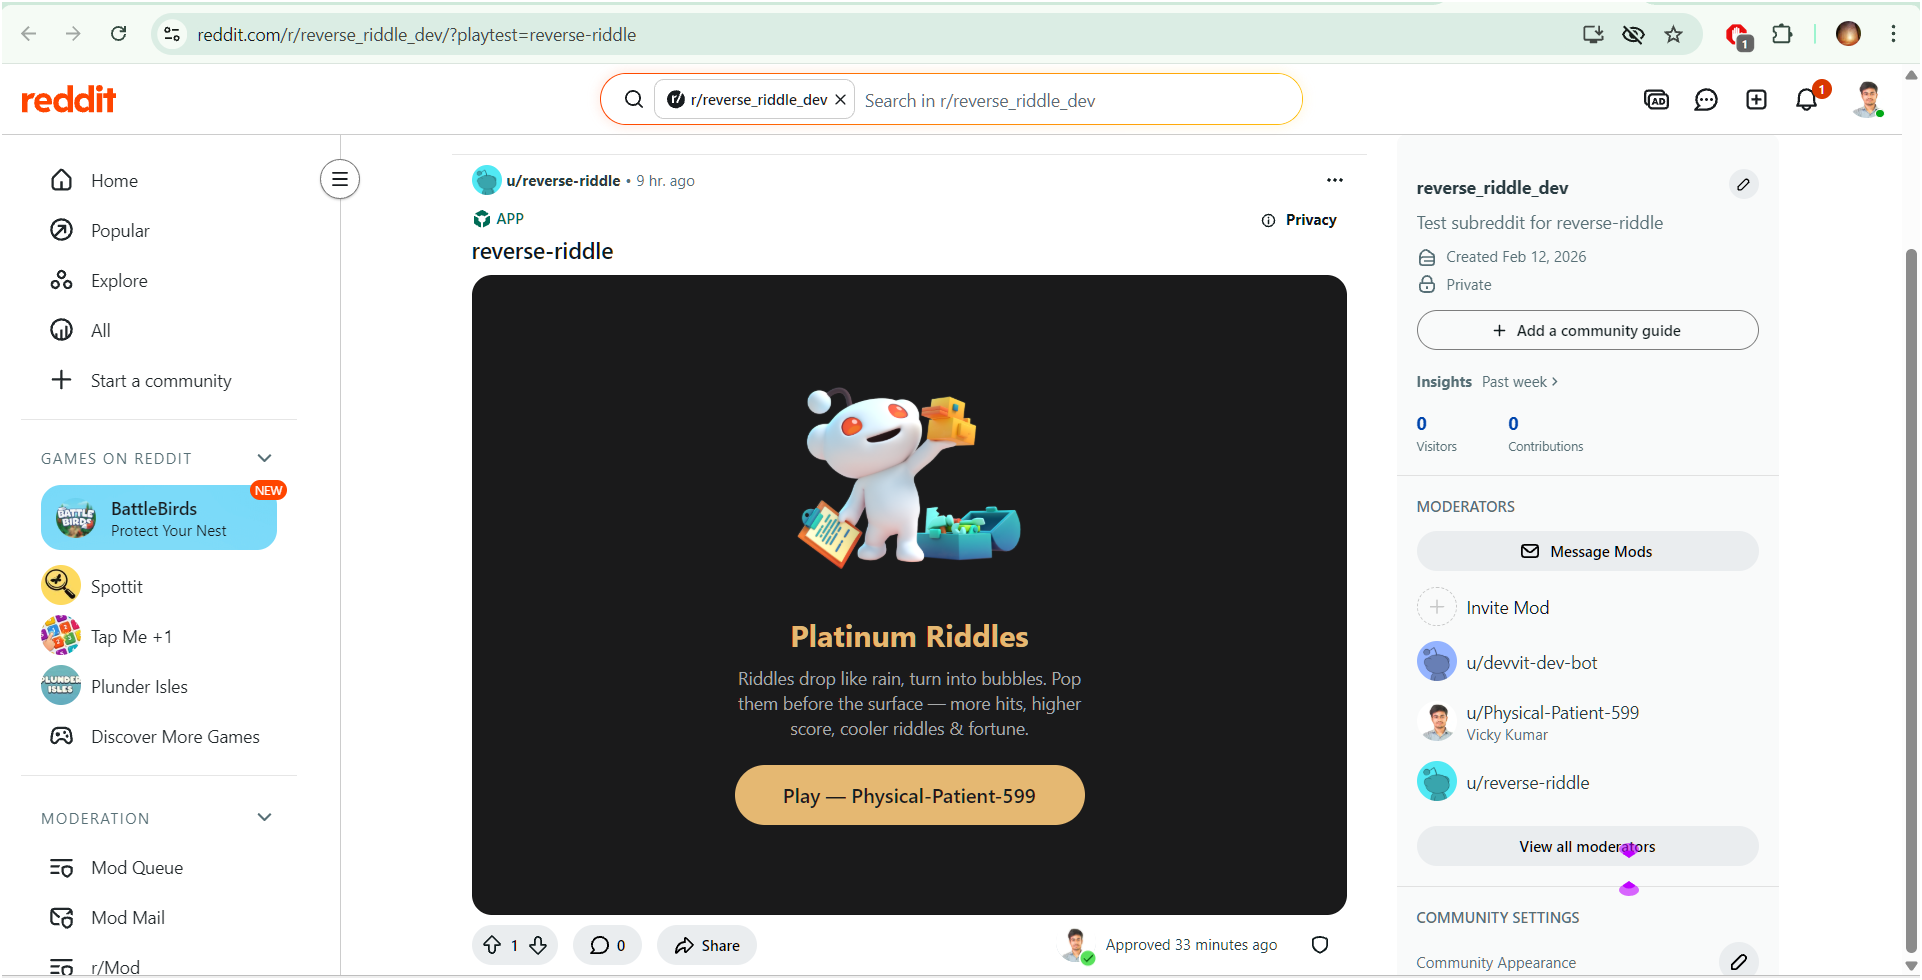Viewport: 1922px width, 980px height.
Task: Click the Invite Mod plus icon
Action: click(1437, 607)
